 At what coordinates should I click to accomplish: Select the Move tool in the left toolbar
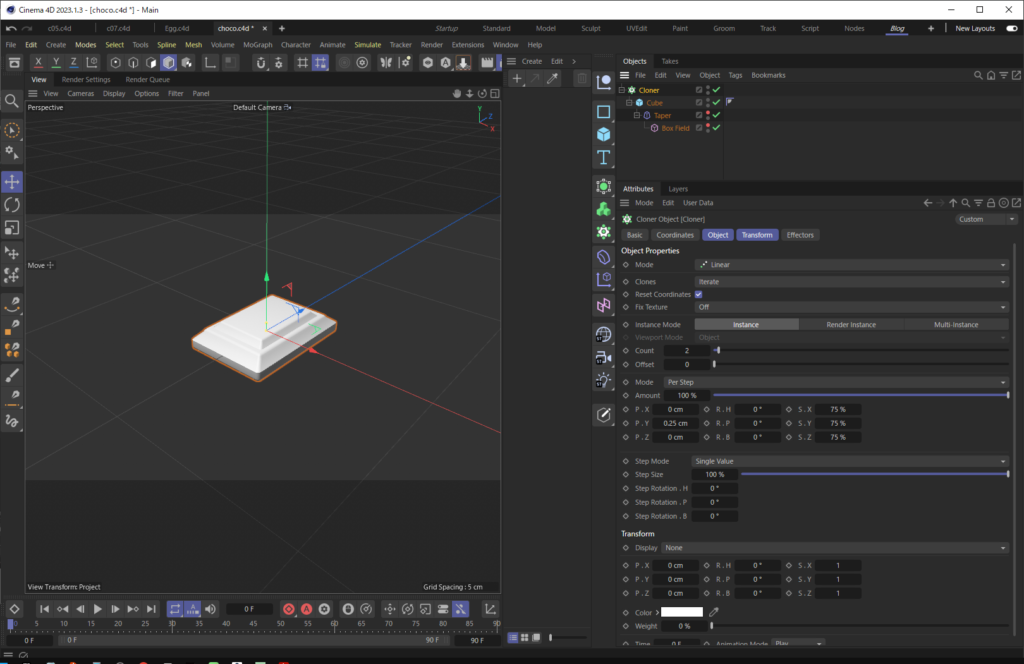click(12, 181)
